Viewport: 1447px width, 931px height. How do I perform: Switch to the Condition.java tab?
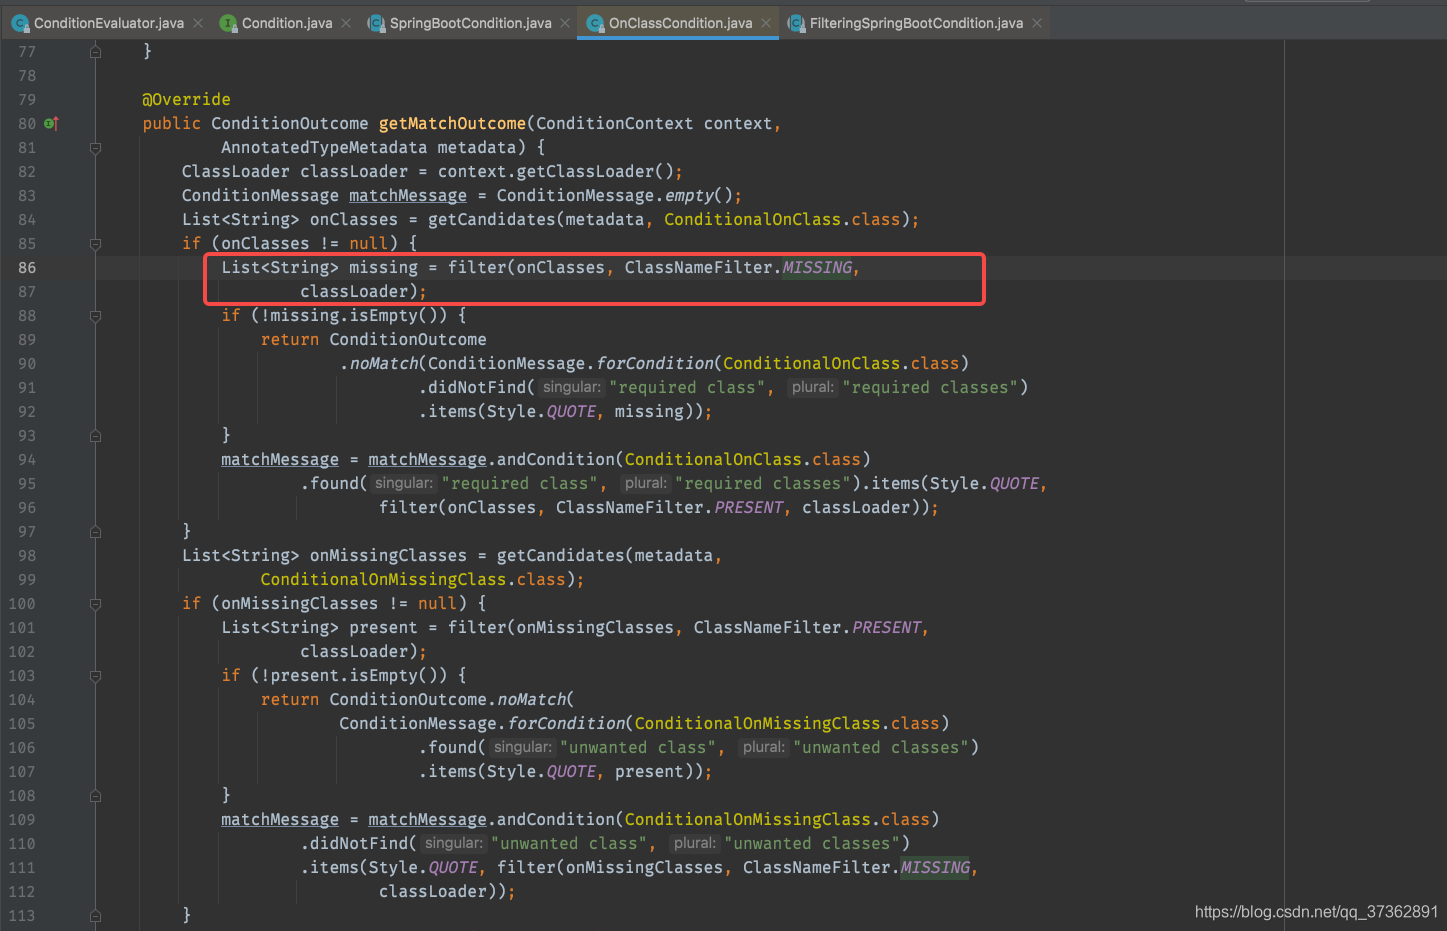pyautogui.click(x=286, y=23)
